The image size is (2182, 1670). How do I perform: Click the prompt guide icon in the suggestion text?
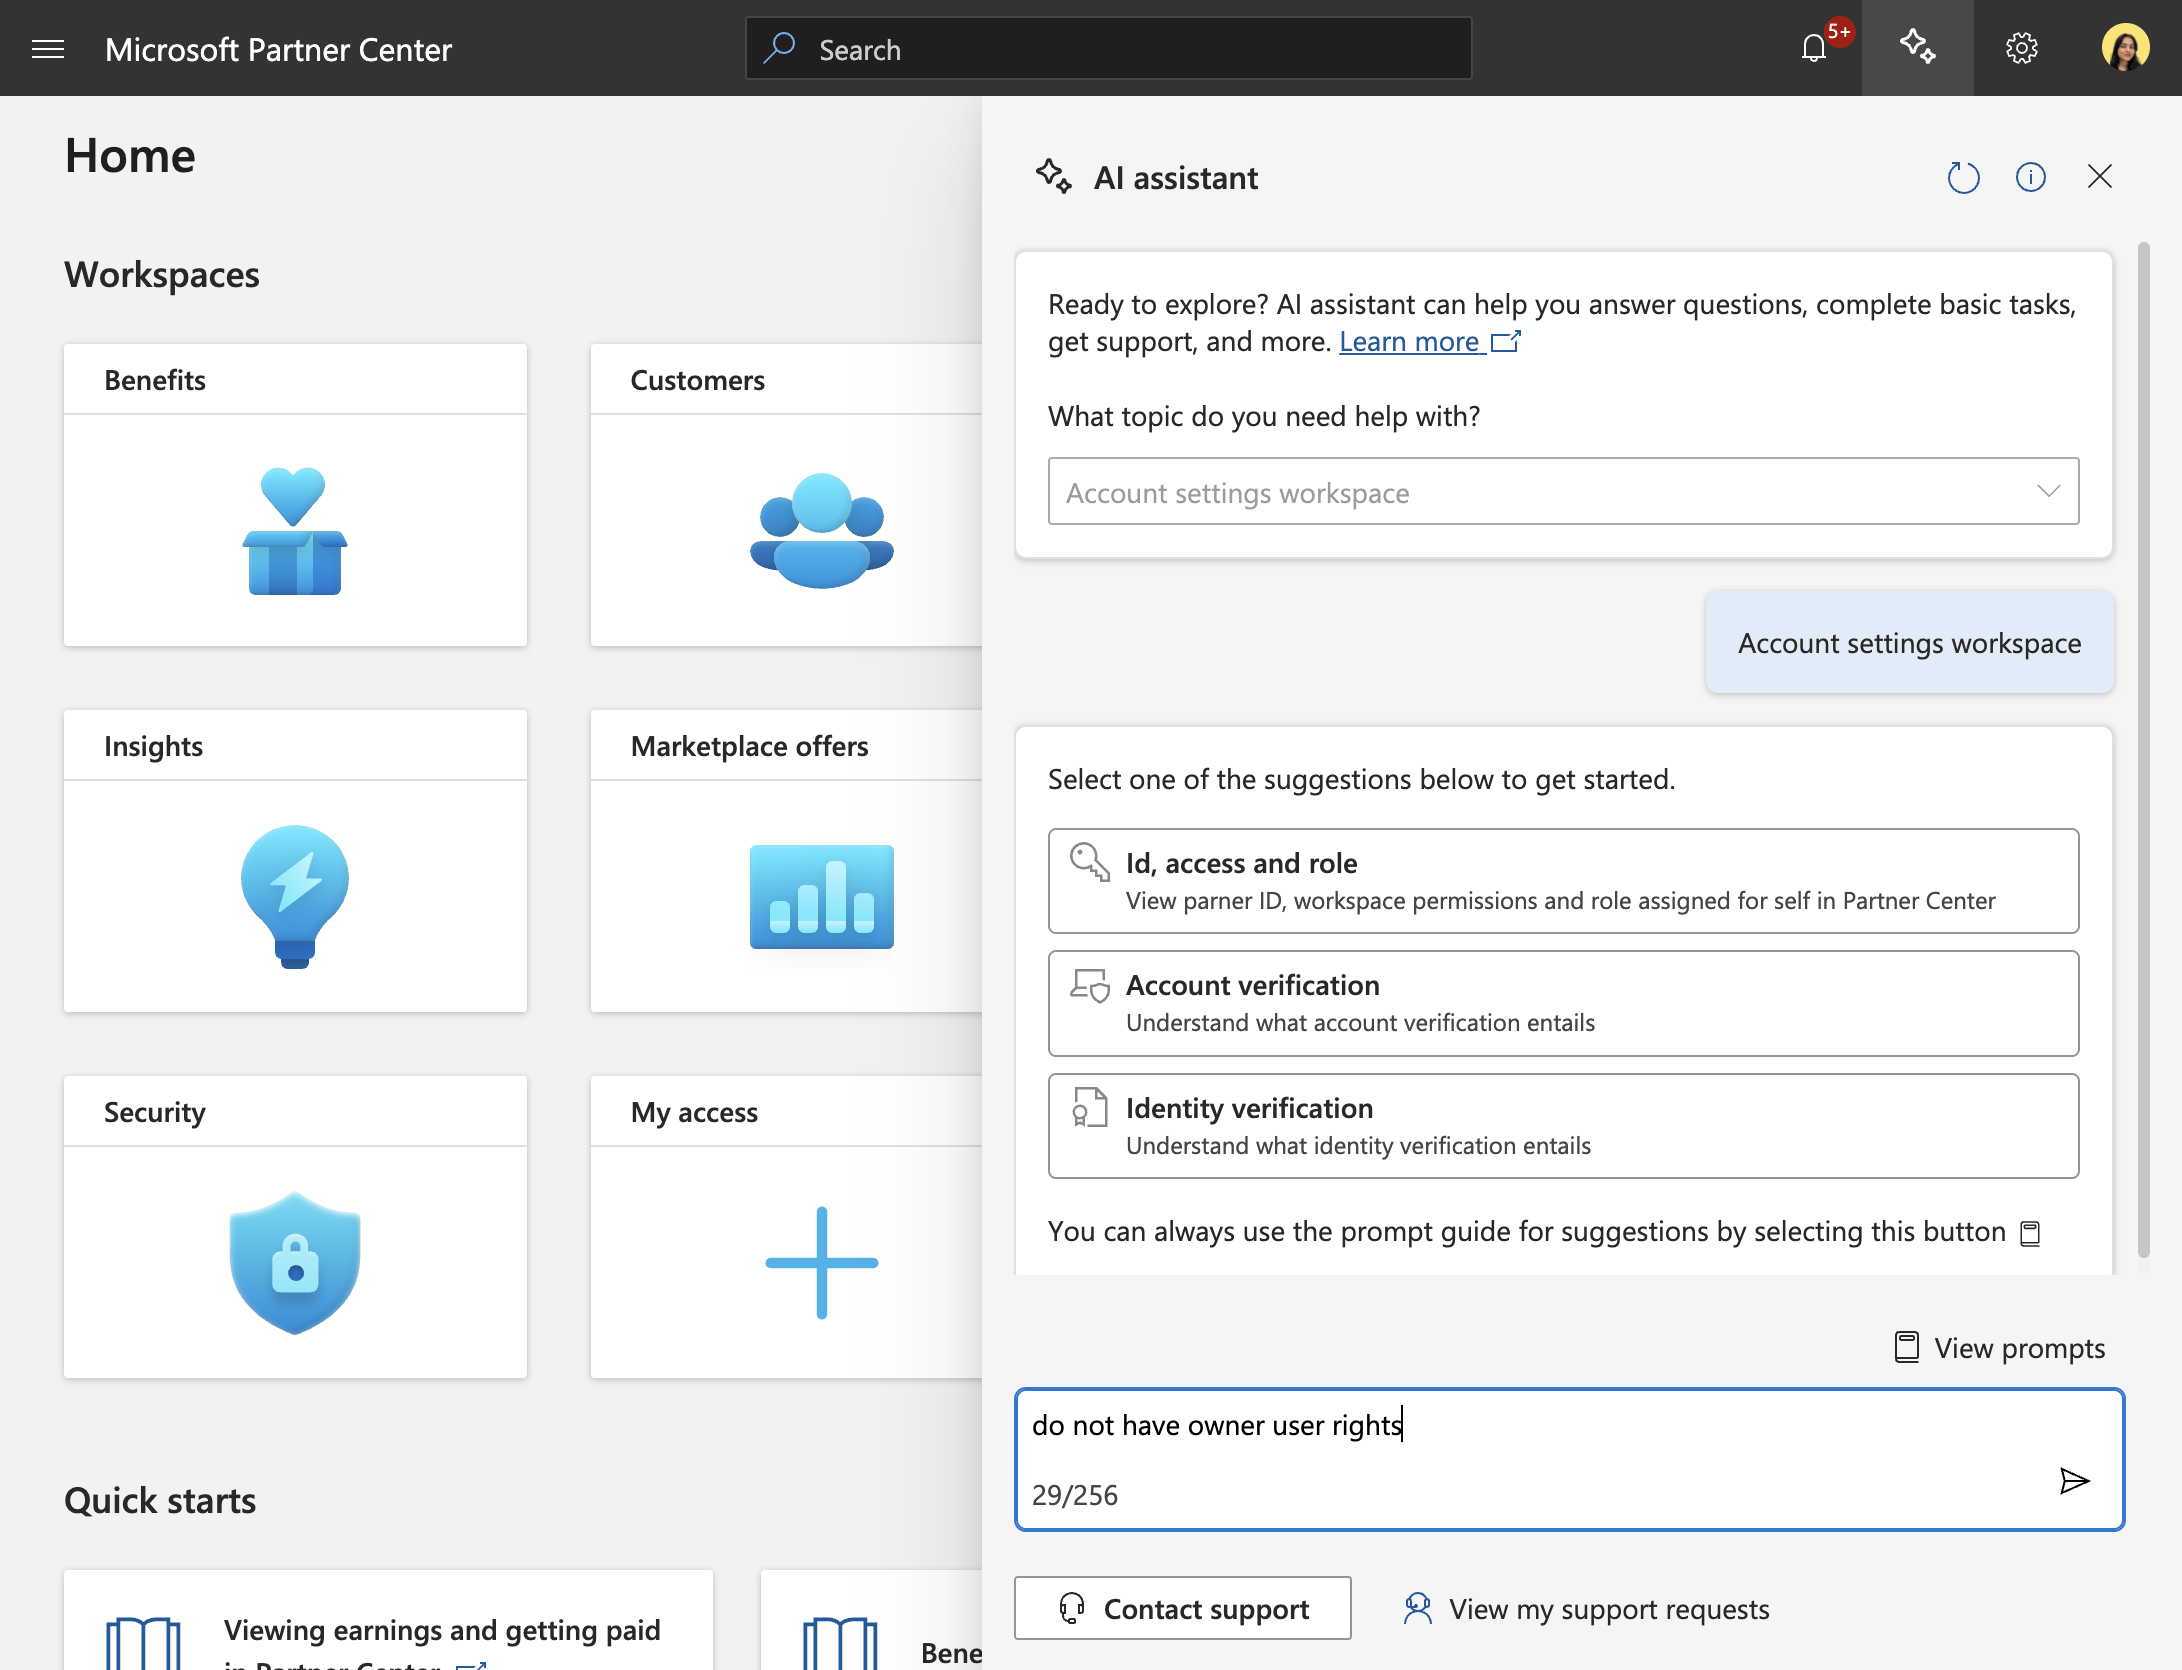point(2030,1233)
